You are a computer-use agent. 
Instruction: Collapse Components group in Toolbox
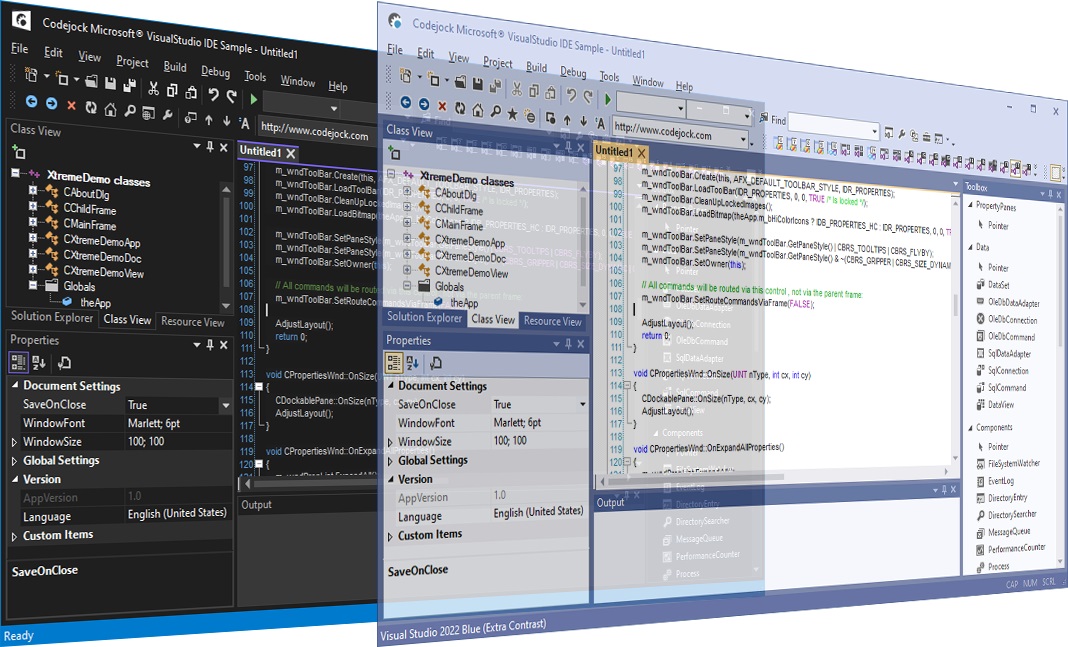(971, 428)
